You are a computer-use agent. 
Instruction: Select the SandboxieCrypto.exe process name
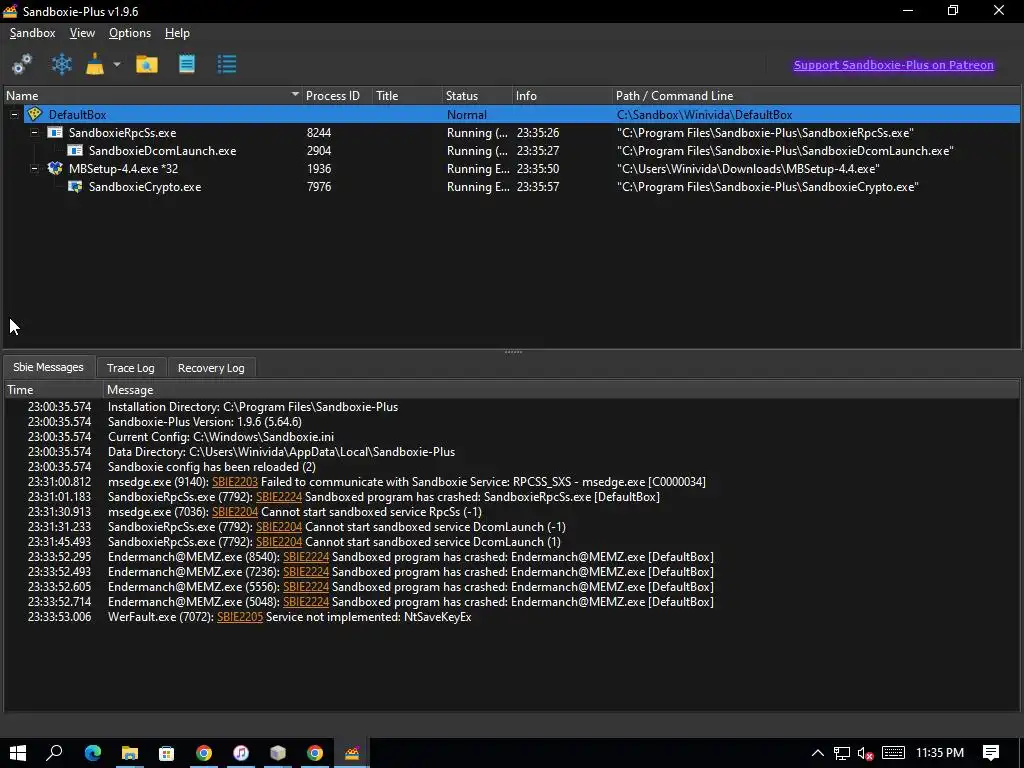(x=145, y=187)
